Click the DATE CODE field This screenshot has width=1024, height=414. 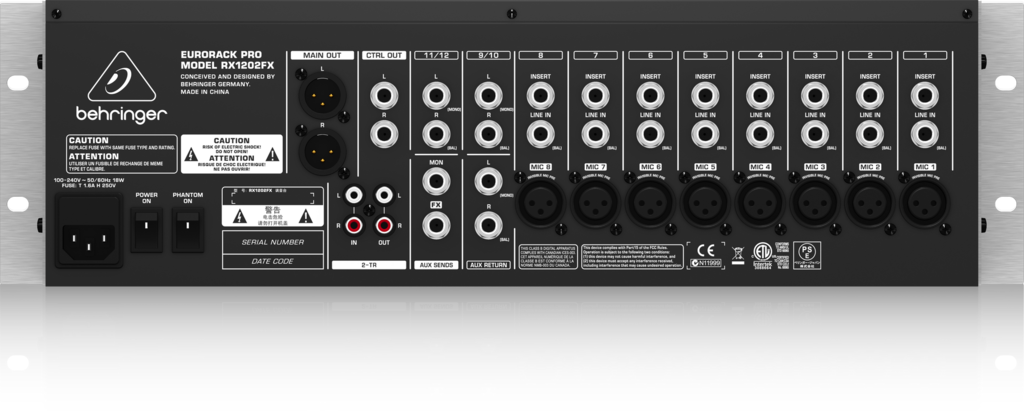point(272,261)
